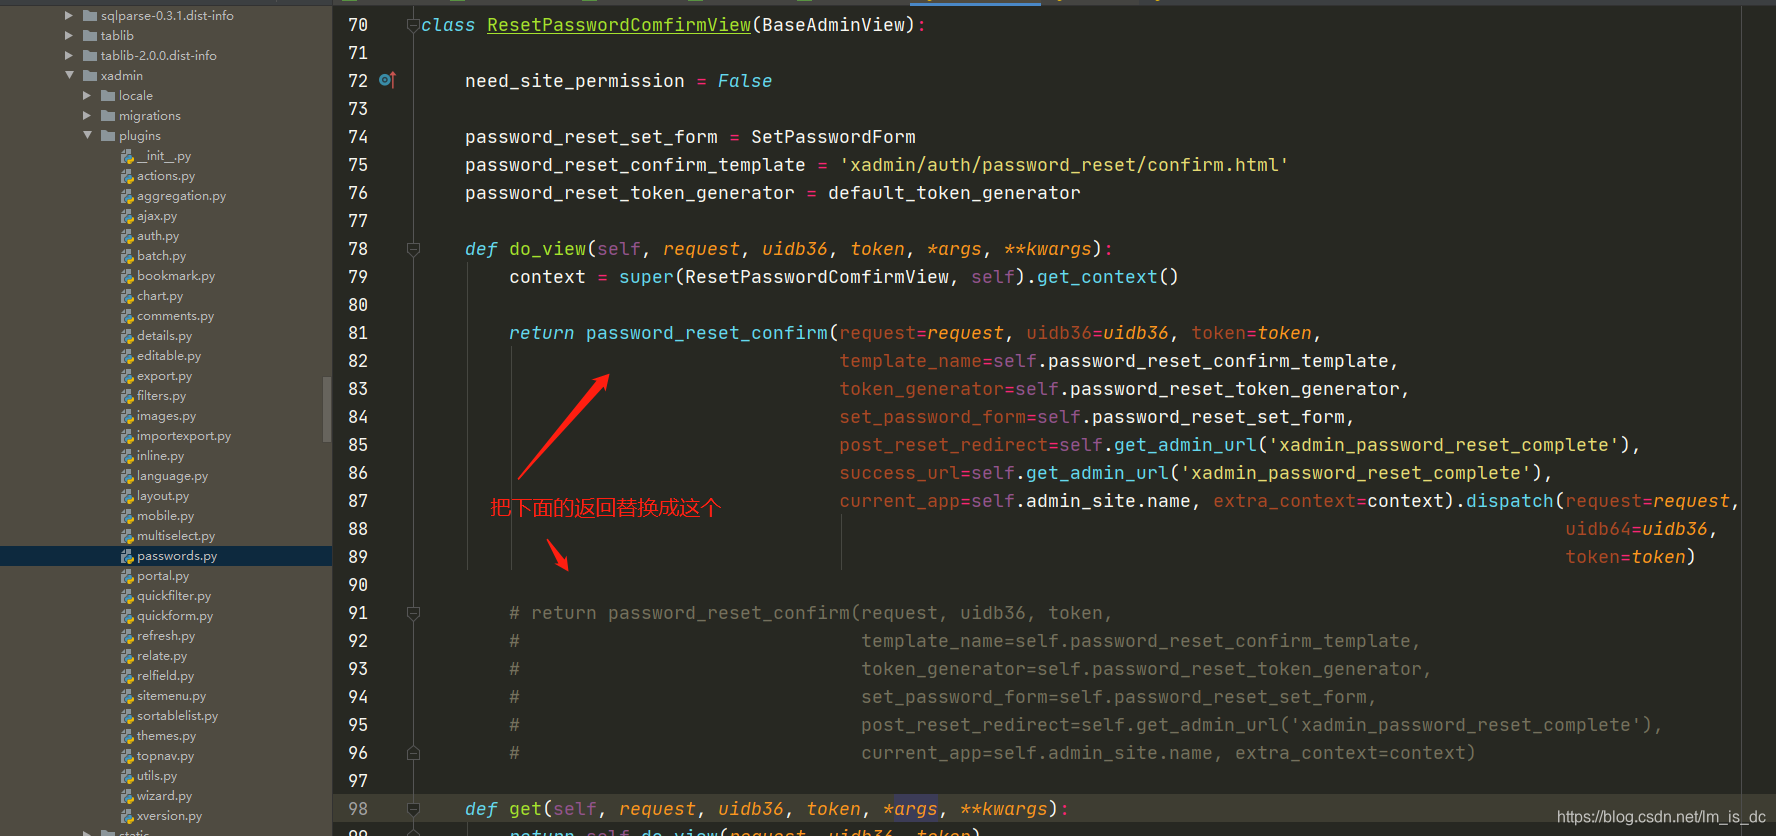Open relate.py file
1776x836 pixels.
(x=162, y=656)
